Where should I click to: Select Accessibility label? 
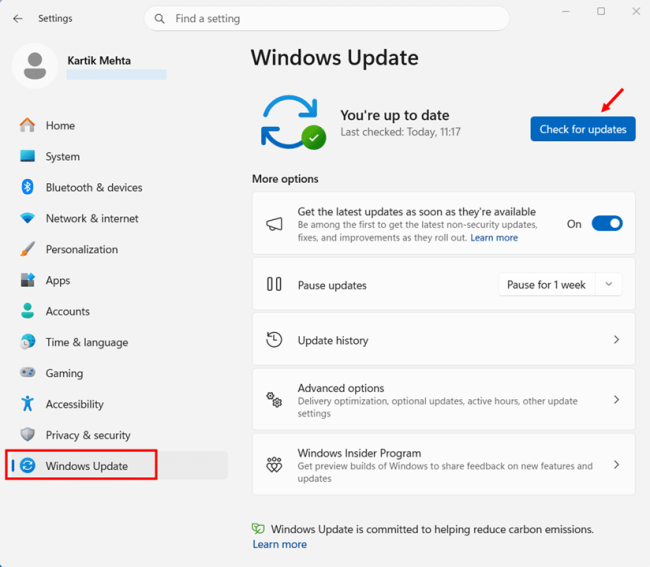75,404
